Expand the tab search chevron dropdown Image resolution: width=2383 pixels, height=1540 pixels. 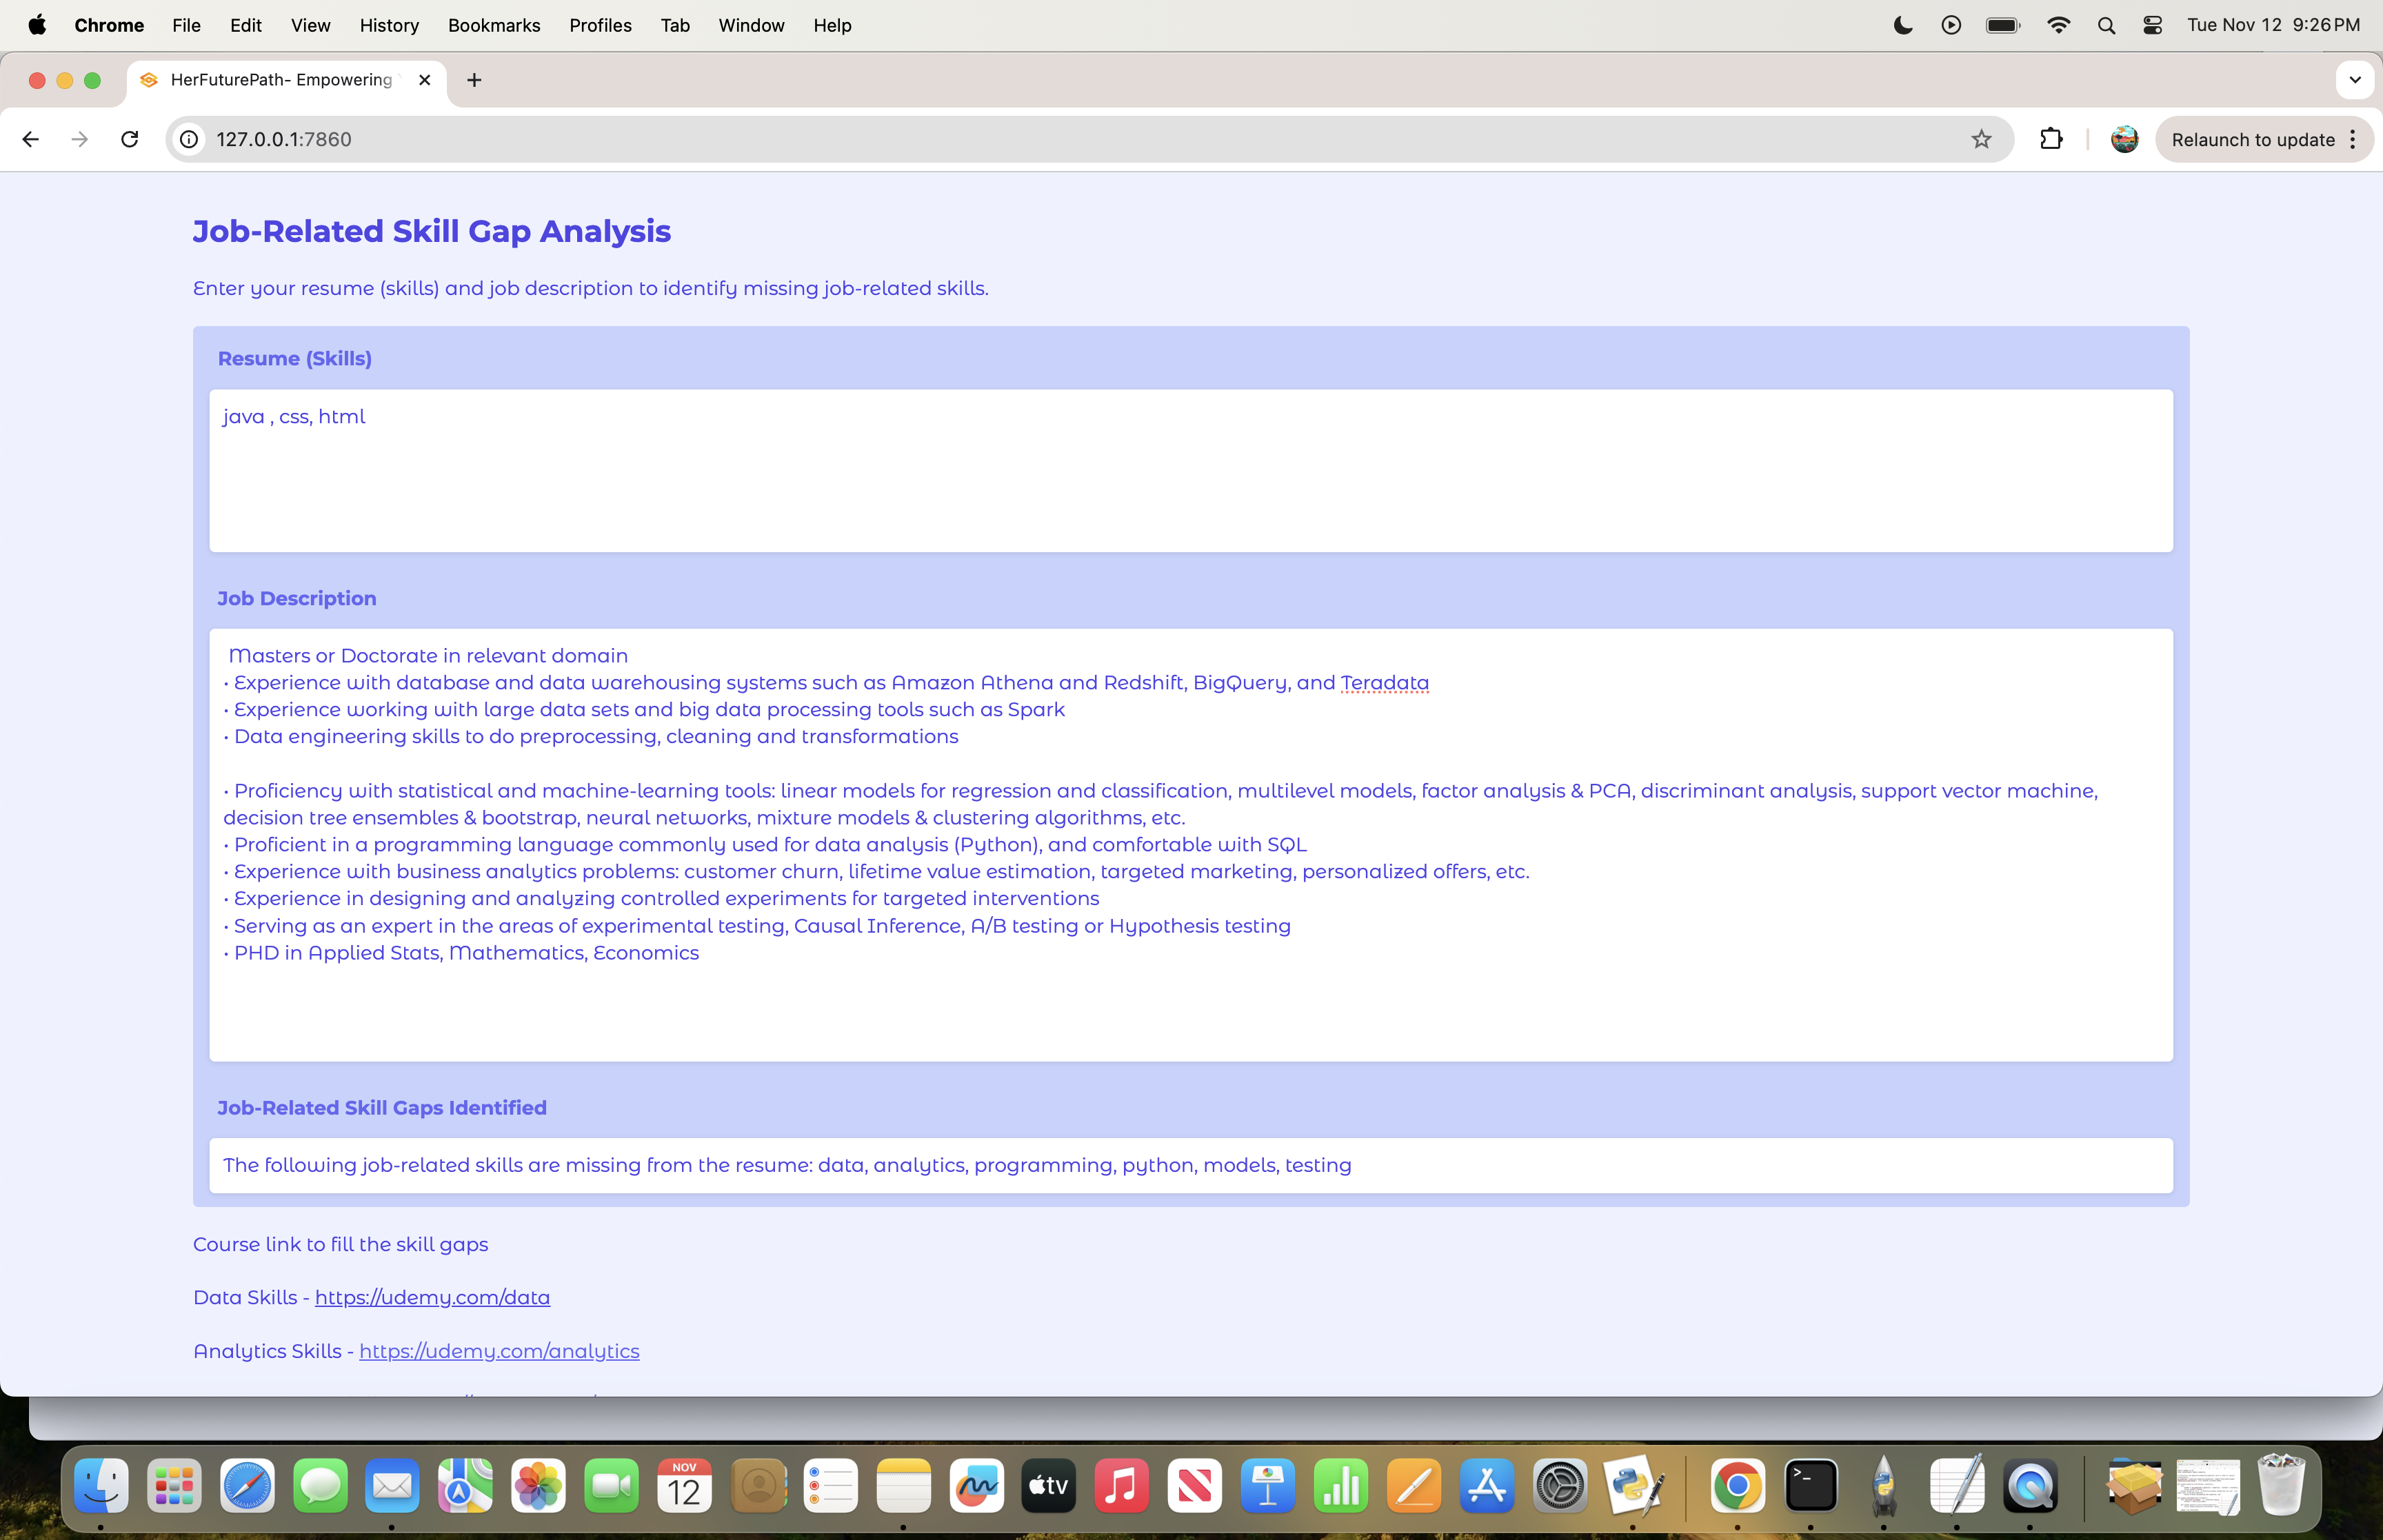(x=2354, y=80)
